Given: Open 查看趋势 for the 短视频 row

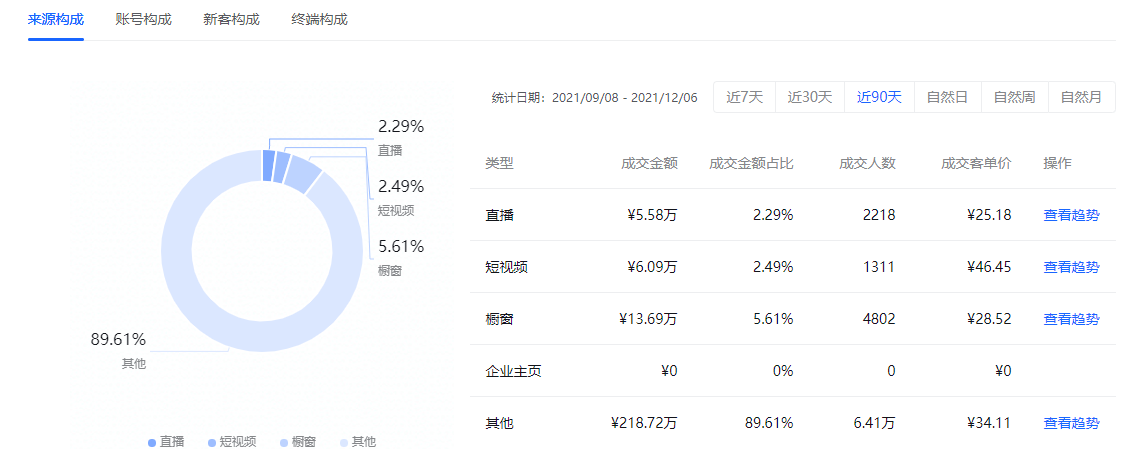Looking at the screenshot, I should (x=1071, y=267).
